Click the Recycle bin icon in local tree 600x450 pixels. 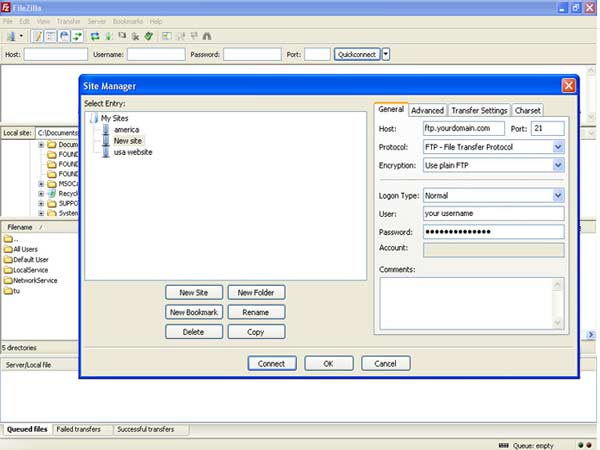coord(52,194)
